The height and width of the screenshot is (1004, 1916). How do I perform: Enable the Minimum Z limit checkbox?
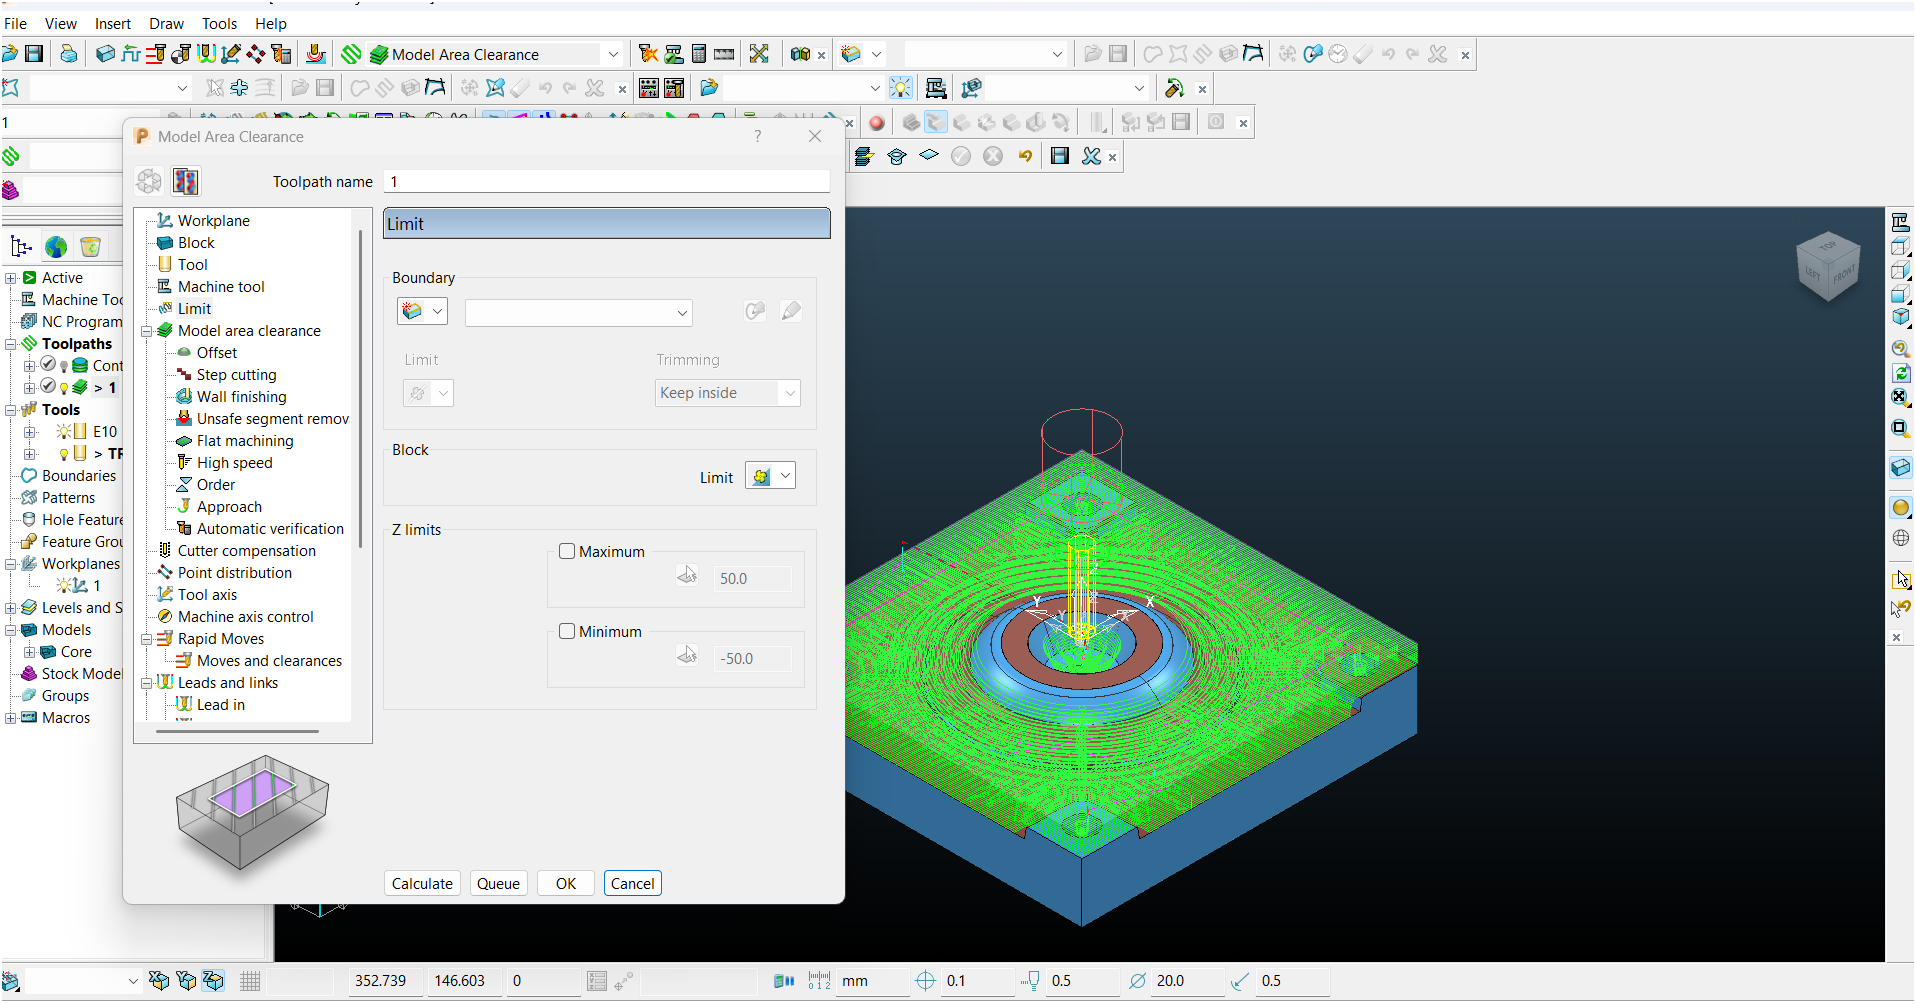point(567,631)
